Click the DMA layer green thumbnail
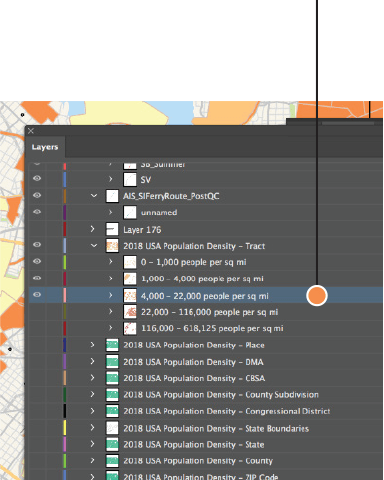384x480 pixels. click(112, 362)
